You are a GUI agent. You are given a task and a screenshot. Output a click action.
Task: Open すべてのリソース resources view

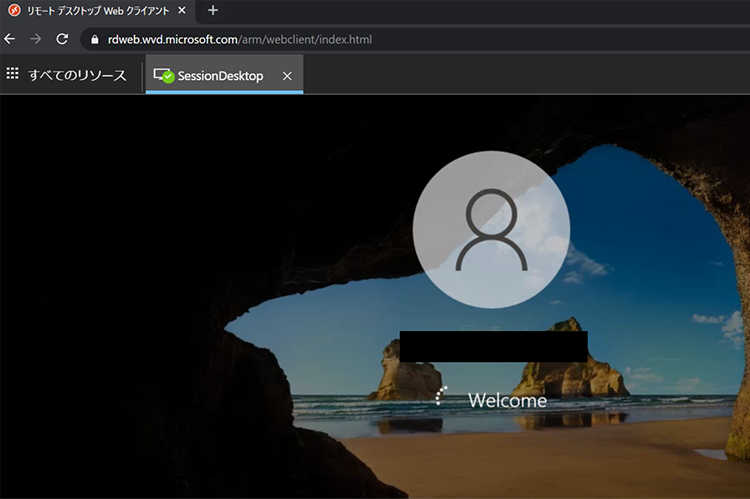(77, 75)
